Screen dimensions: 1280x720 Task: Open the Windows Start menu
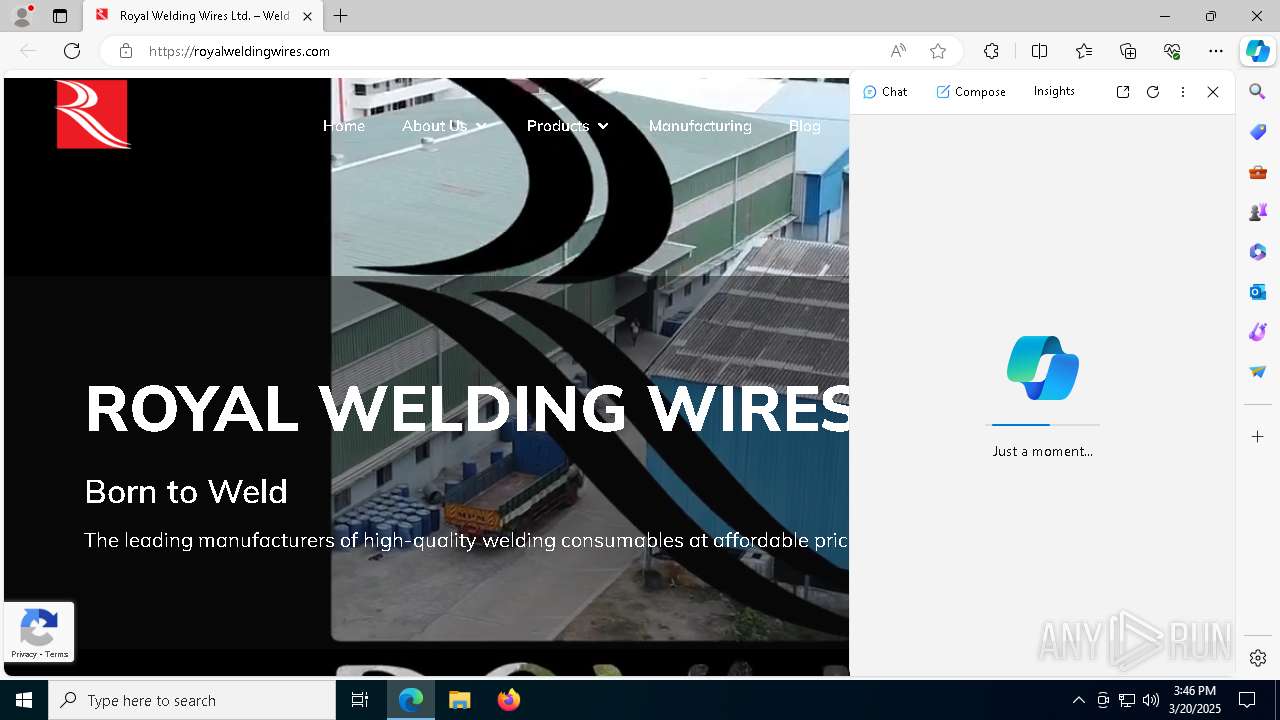[x=24, y=700]
